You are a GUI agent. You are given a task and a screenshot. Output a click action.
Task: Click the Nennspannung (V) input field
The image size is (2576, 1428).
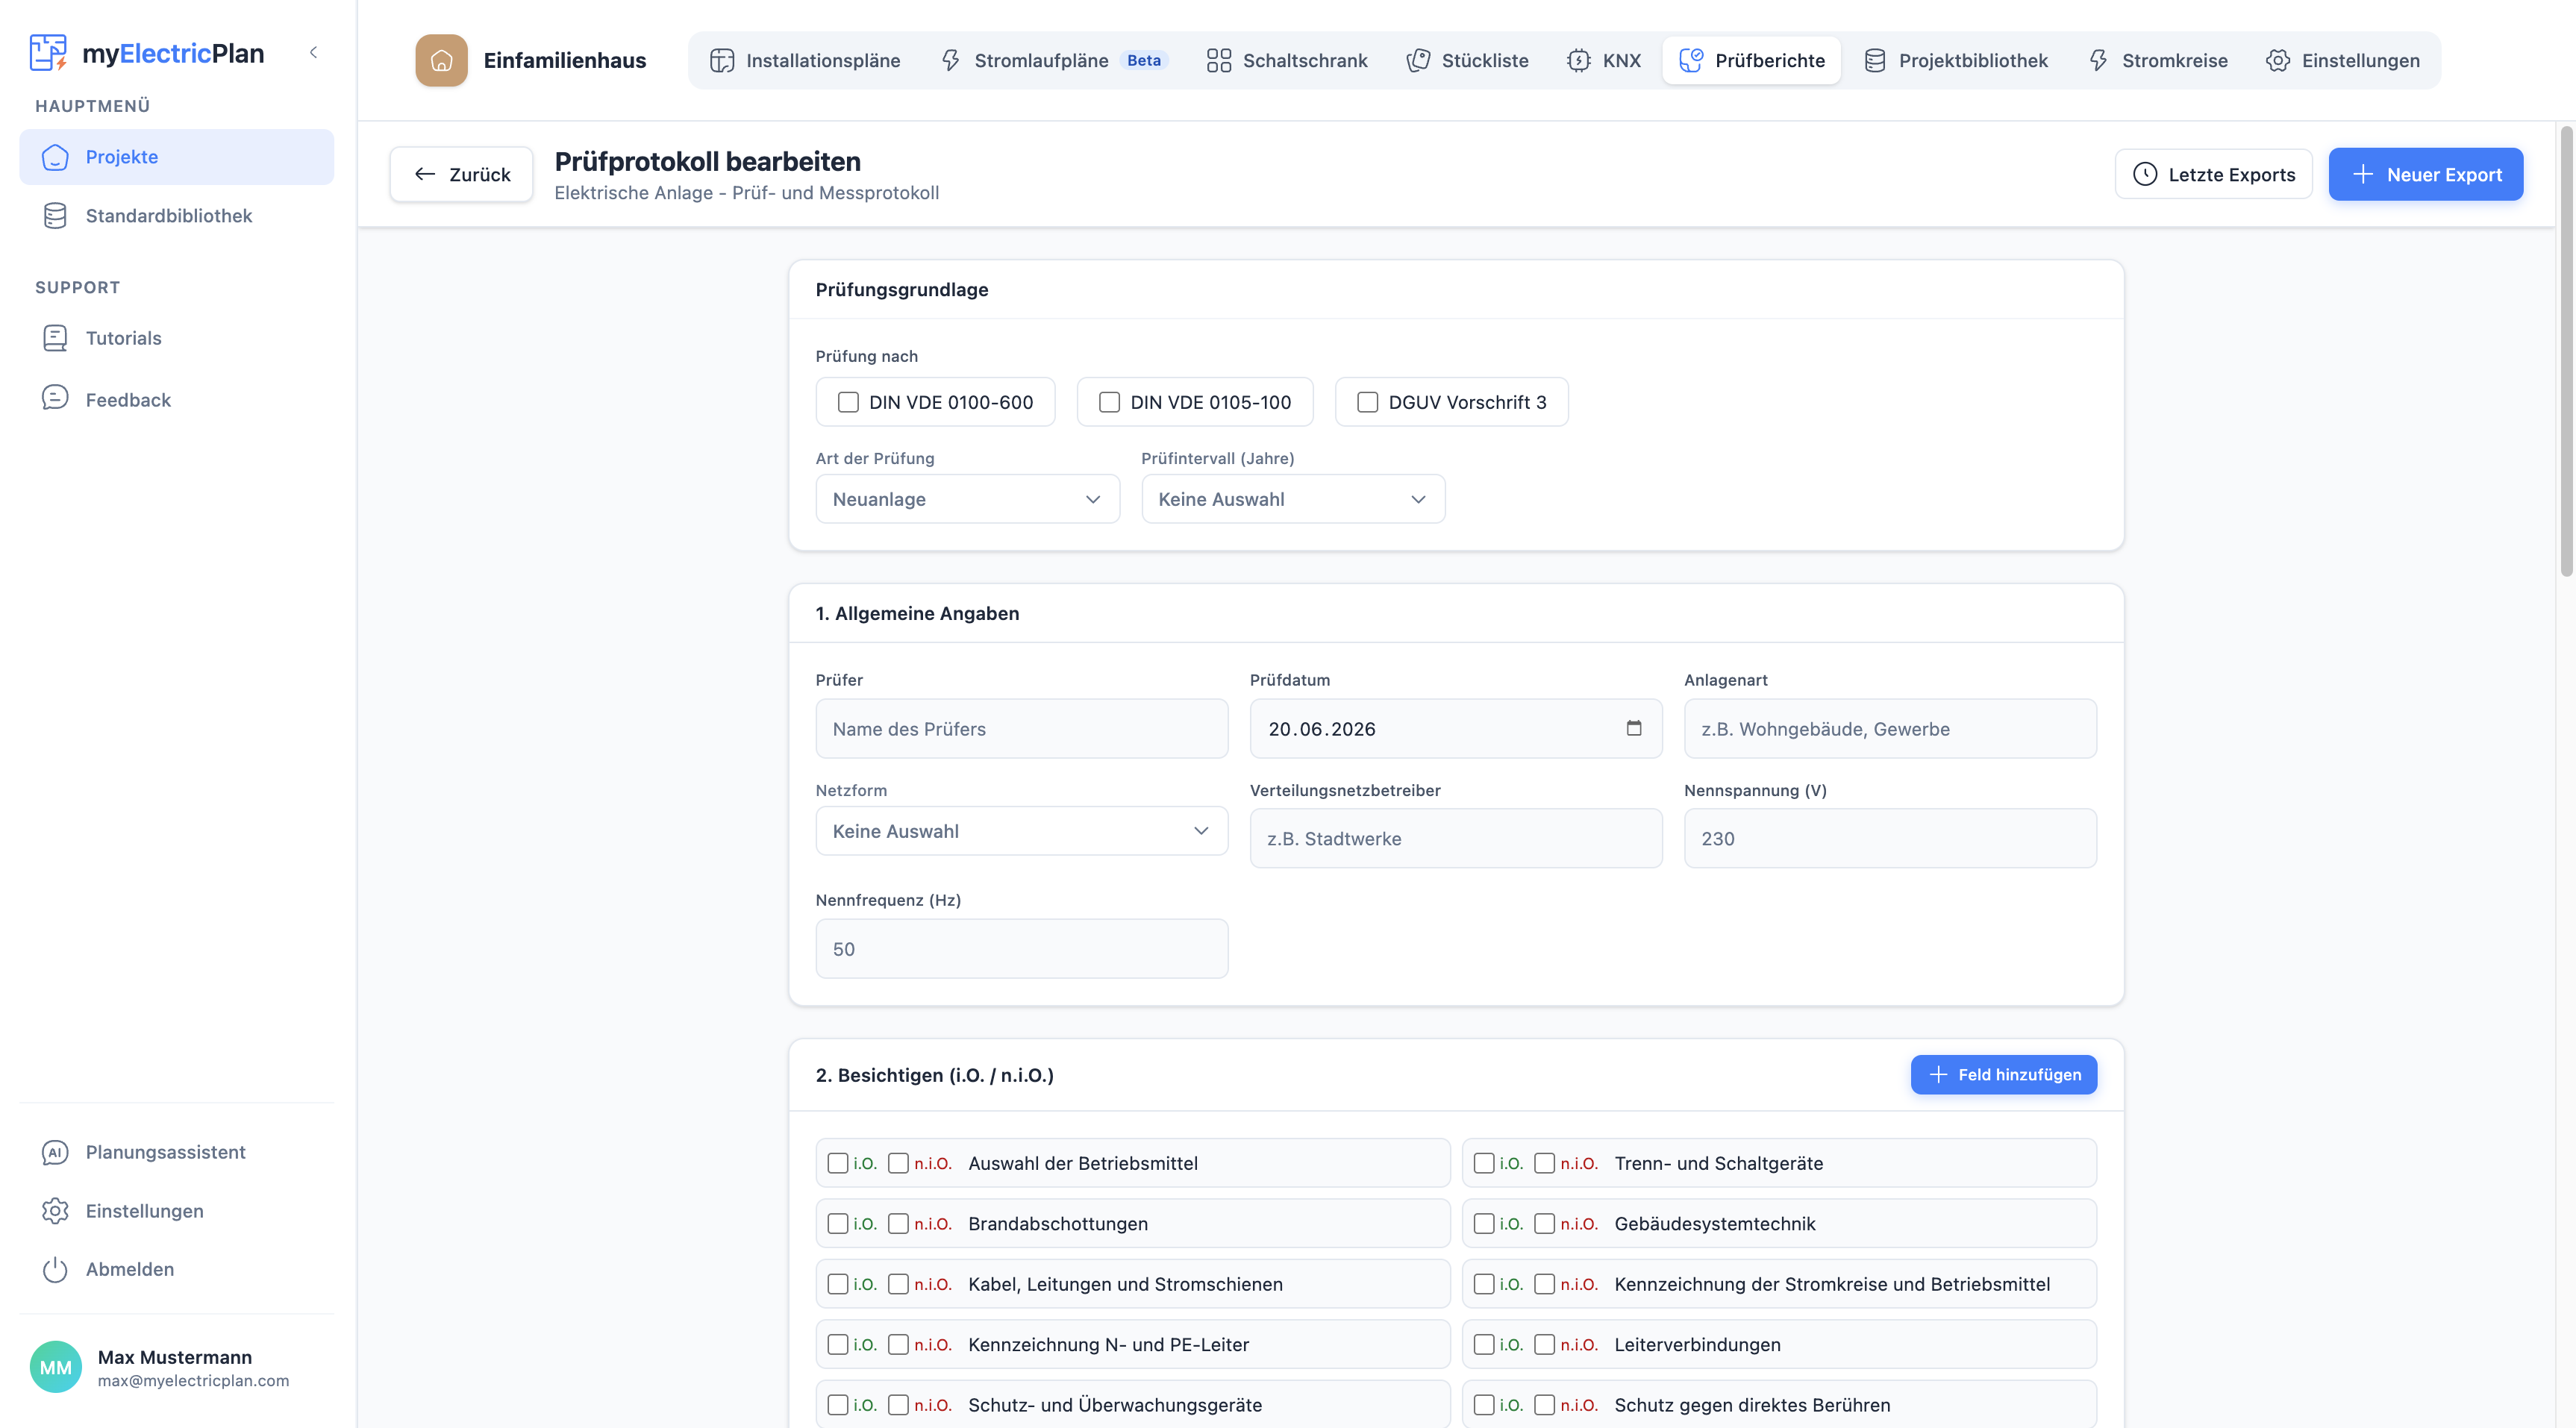pyautogui.click(x=1890, y=838)
